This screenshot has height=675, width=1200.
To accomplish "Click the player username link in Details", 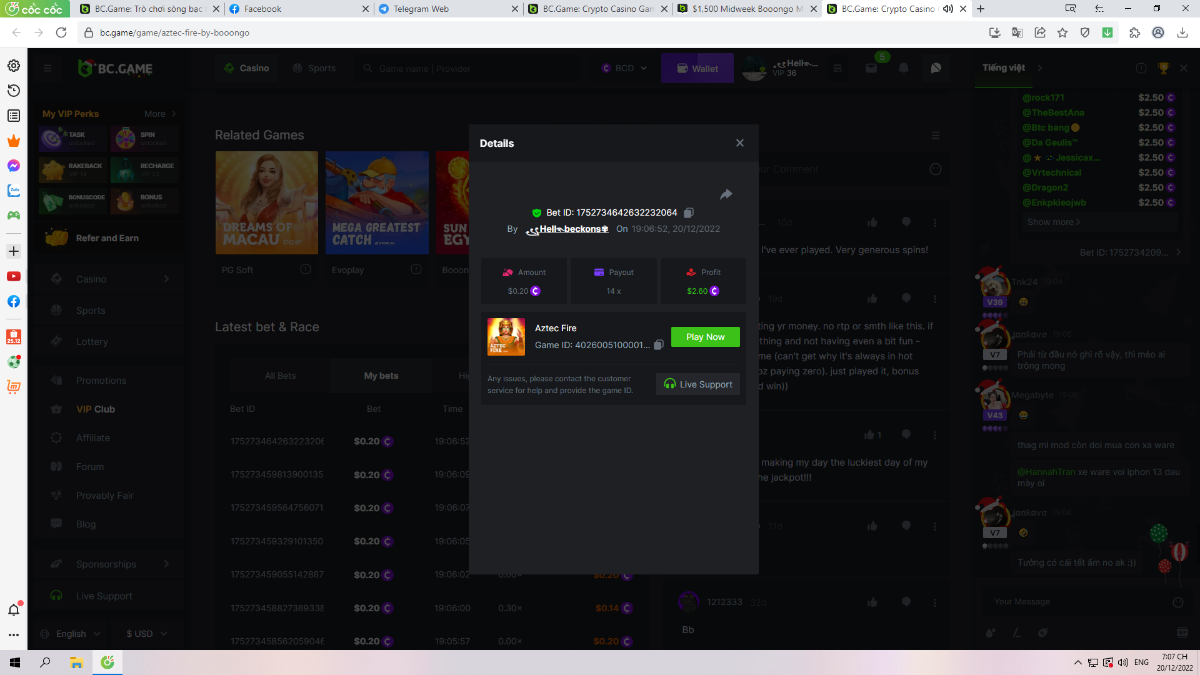I will [x=568, y=229].
